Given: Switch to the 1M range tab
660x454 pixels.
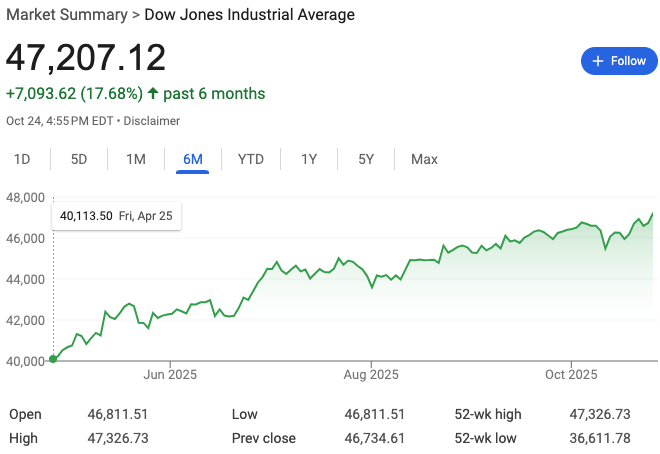Looking at the screenshot, I should tap(136, 159).
